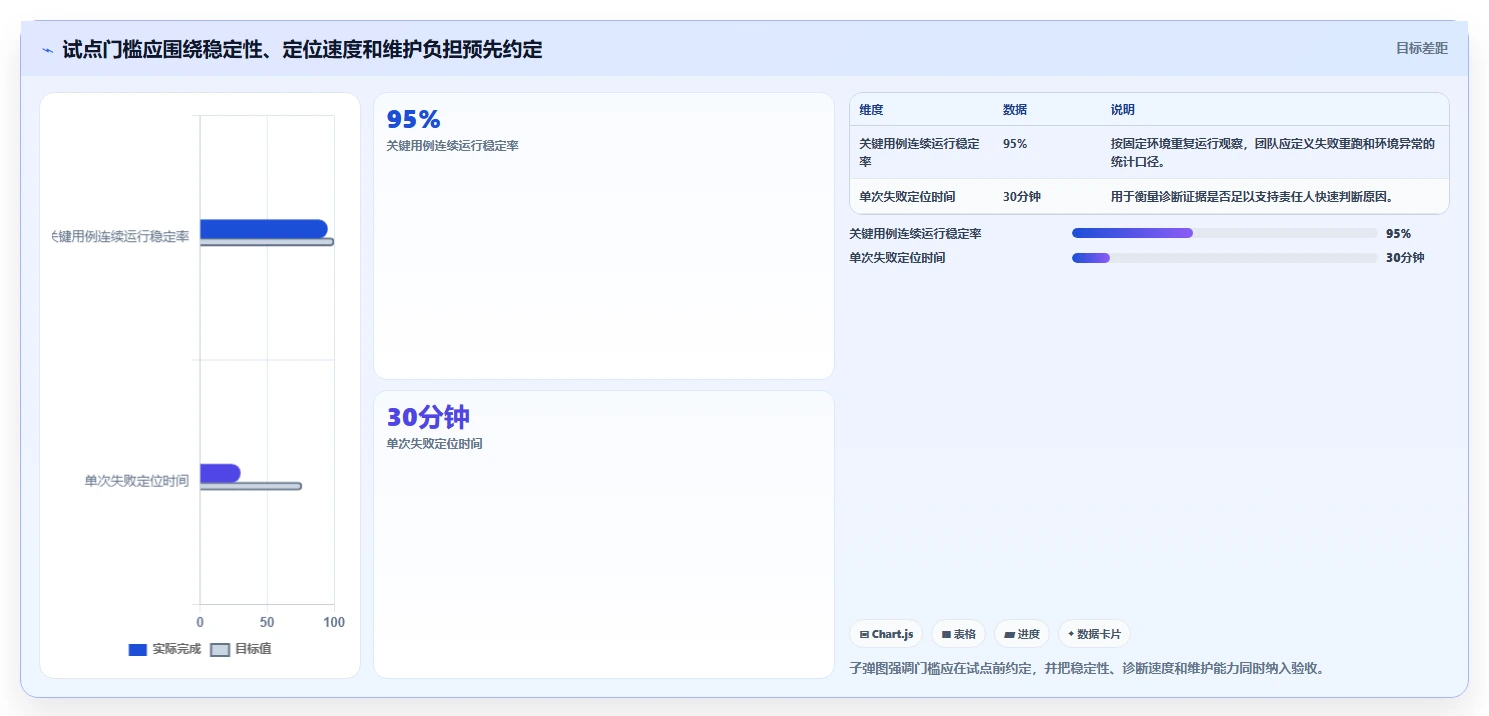
Task: Click the 数据 column header
Action: [1015, 110]
